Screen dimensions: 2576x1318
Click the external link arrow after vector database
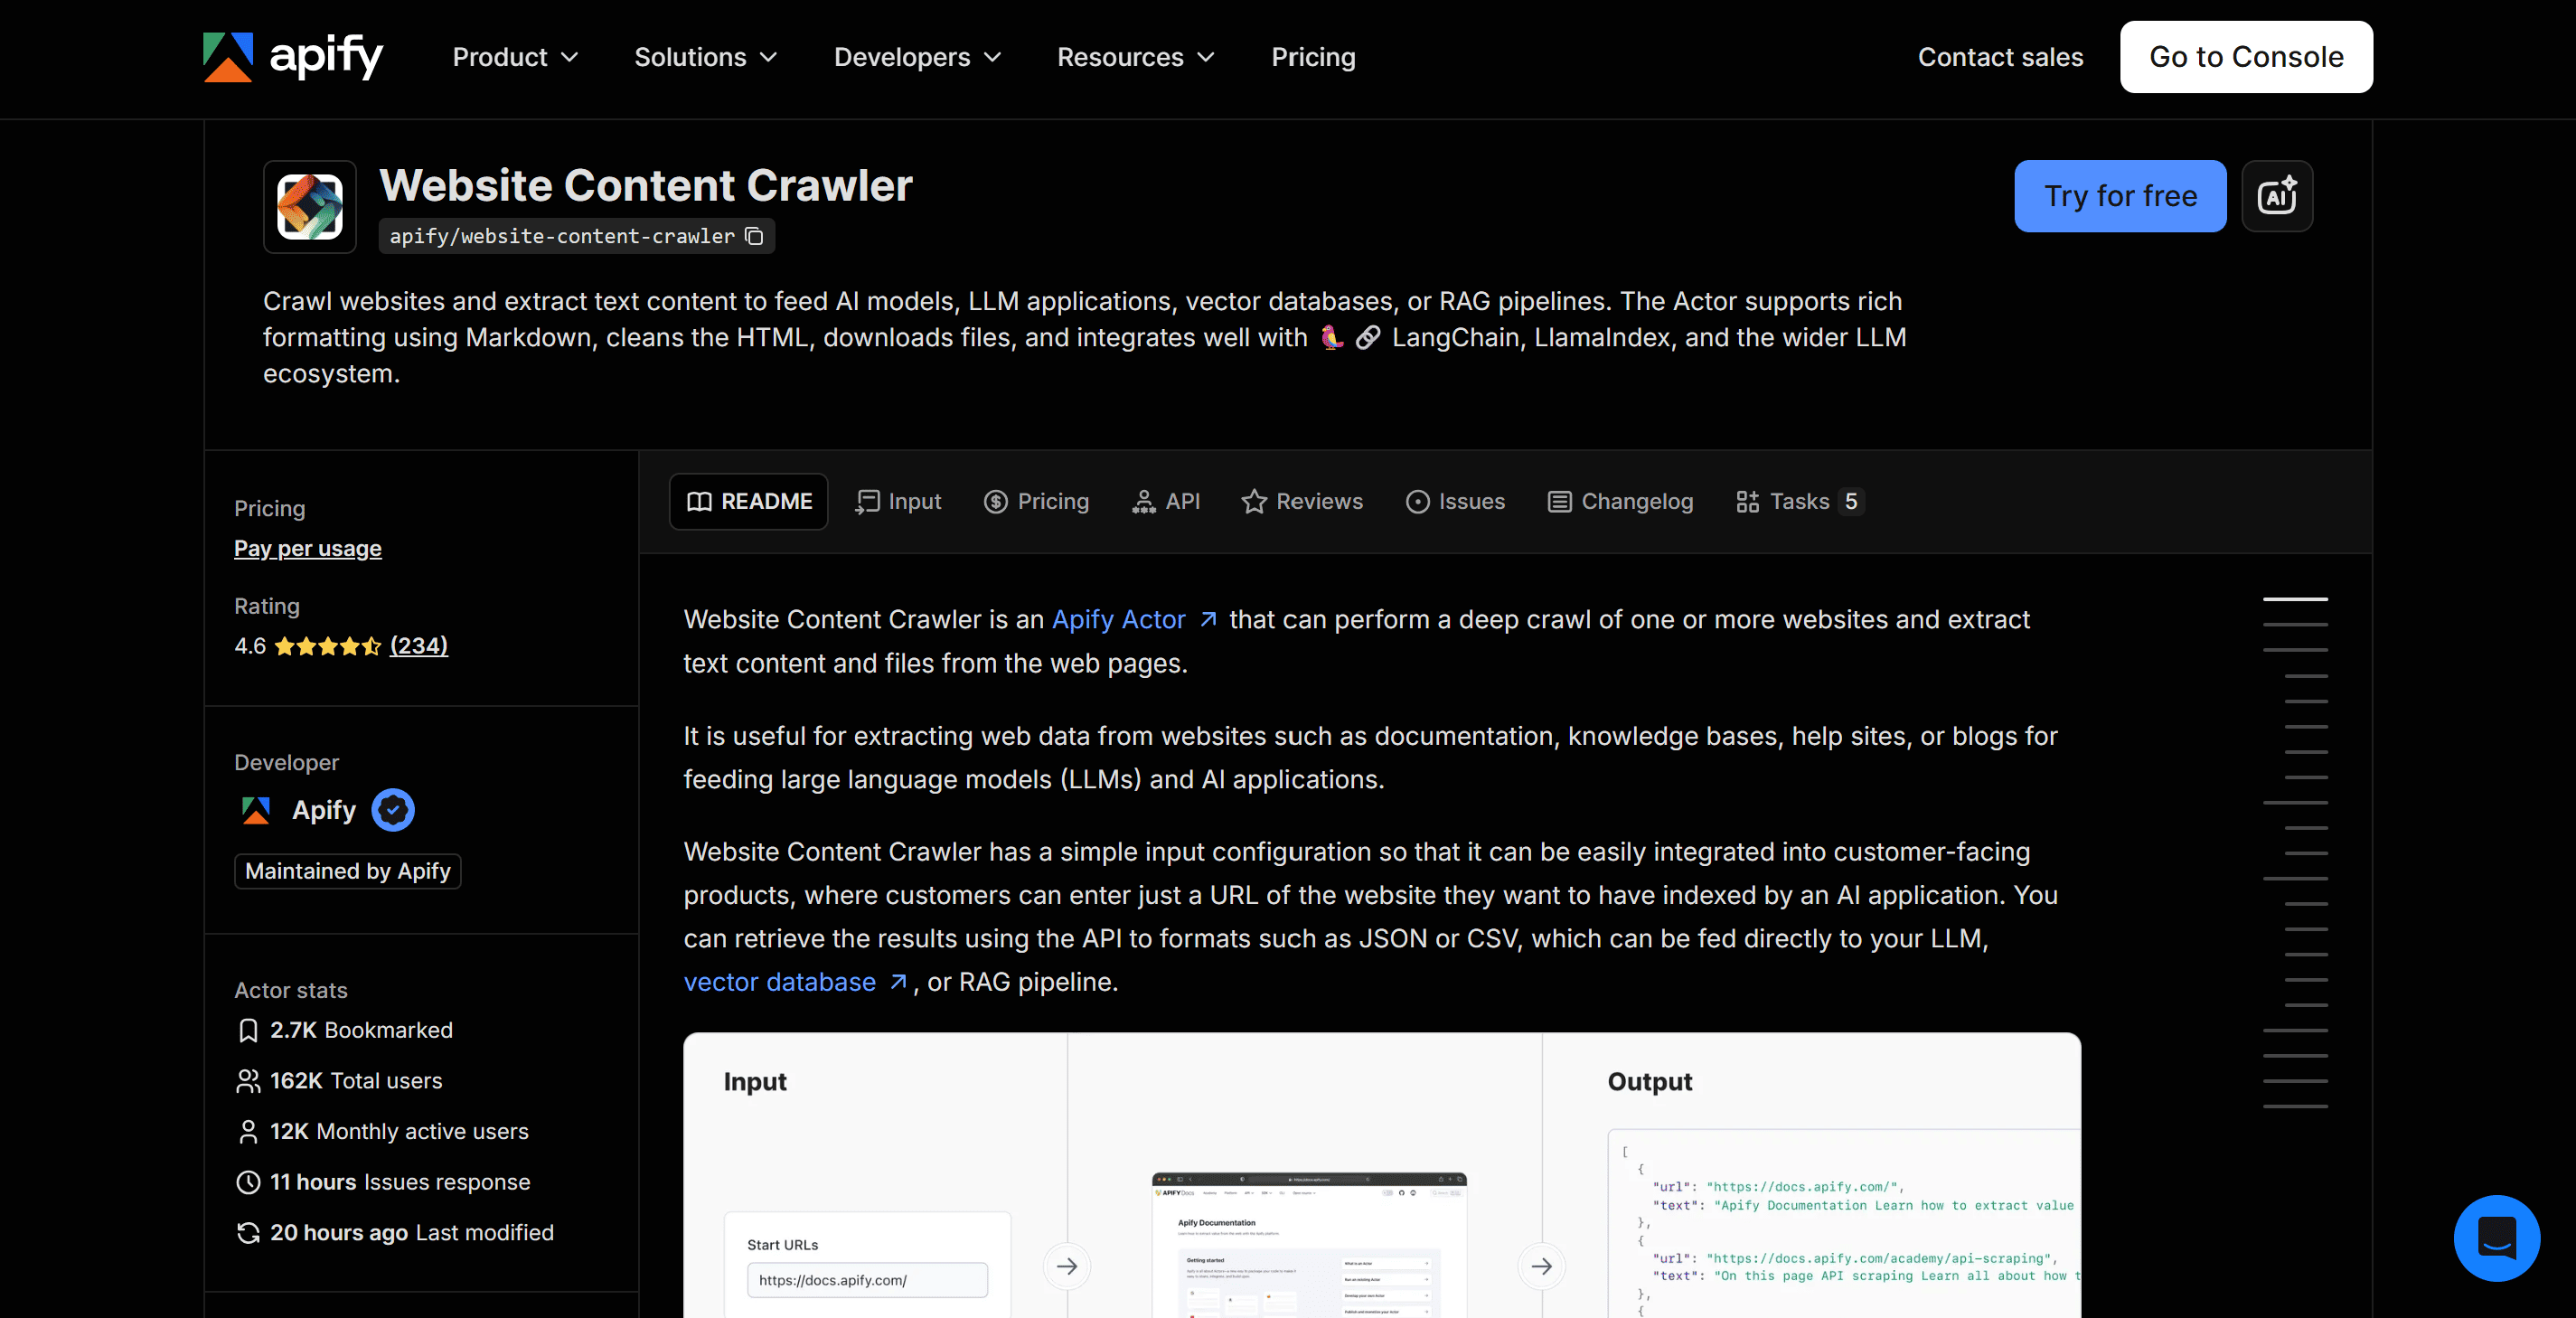(898, 982)
